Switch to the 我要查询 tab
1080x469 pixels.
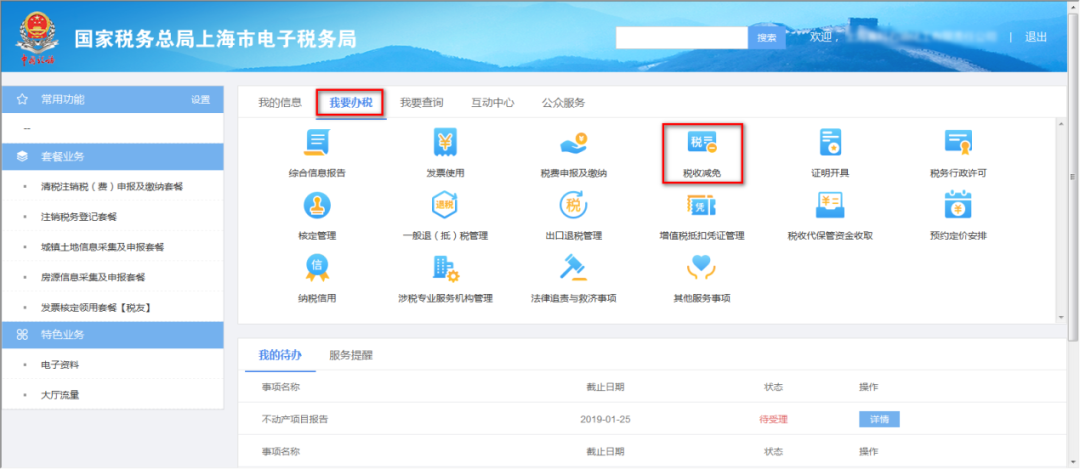tap(422, 103)
